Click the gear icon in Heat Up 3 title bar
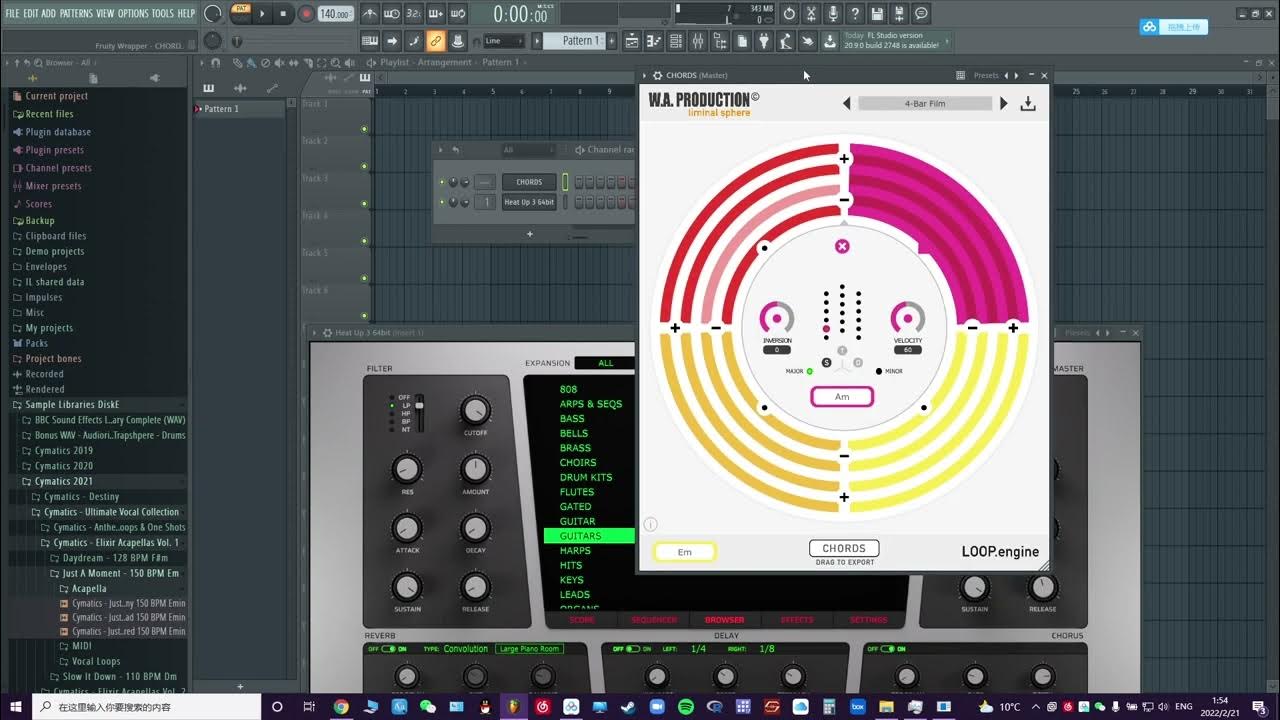Viewport: 1280px width, 720px height. click(327, 333)
